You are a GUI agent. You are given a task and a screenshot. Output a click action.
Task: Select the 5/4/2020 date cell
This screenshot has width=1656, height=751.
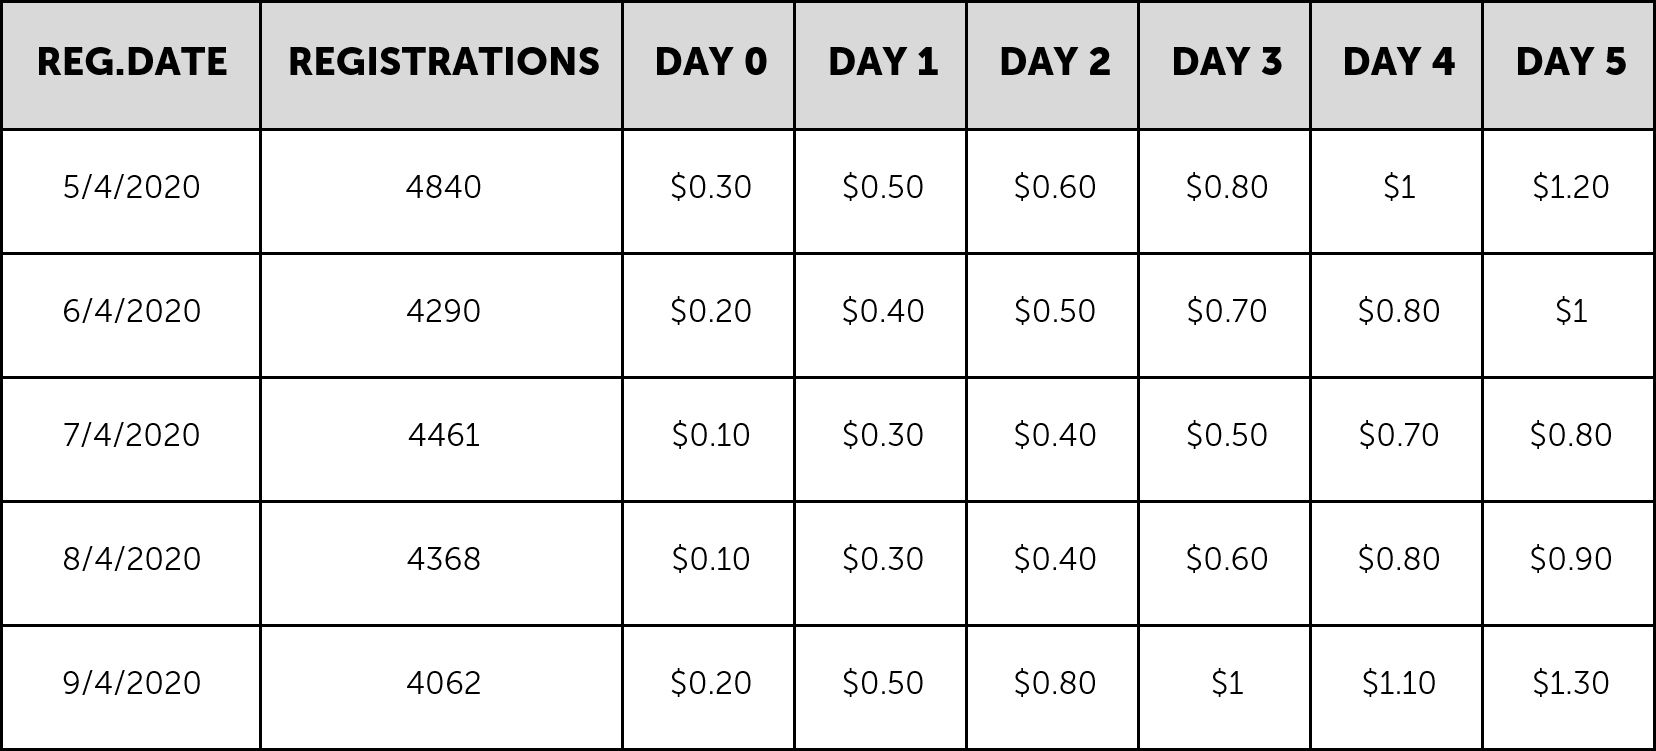pyautogui.click(x=131, y=191)
